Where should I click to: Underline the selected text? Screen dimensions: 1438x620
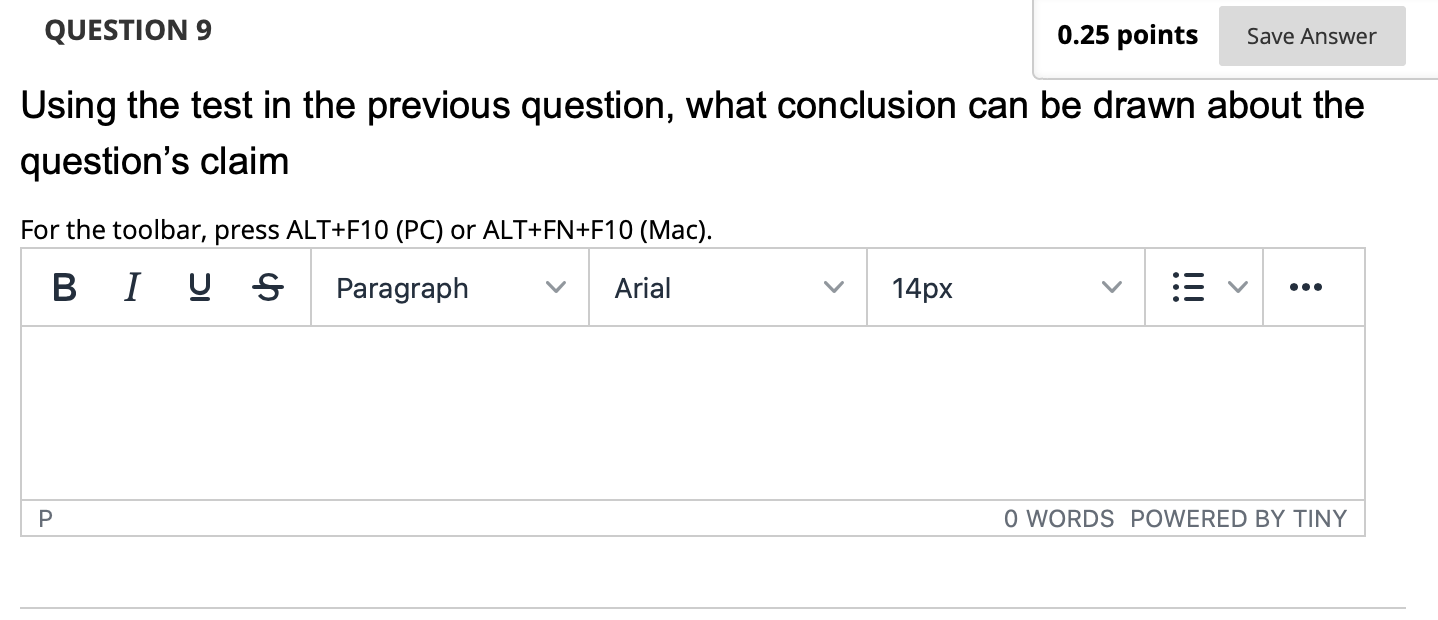coord(199,288)
